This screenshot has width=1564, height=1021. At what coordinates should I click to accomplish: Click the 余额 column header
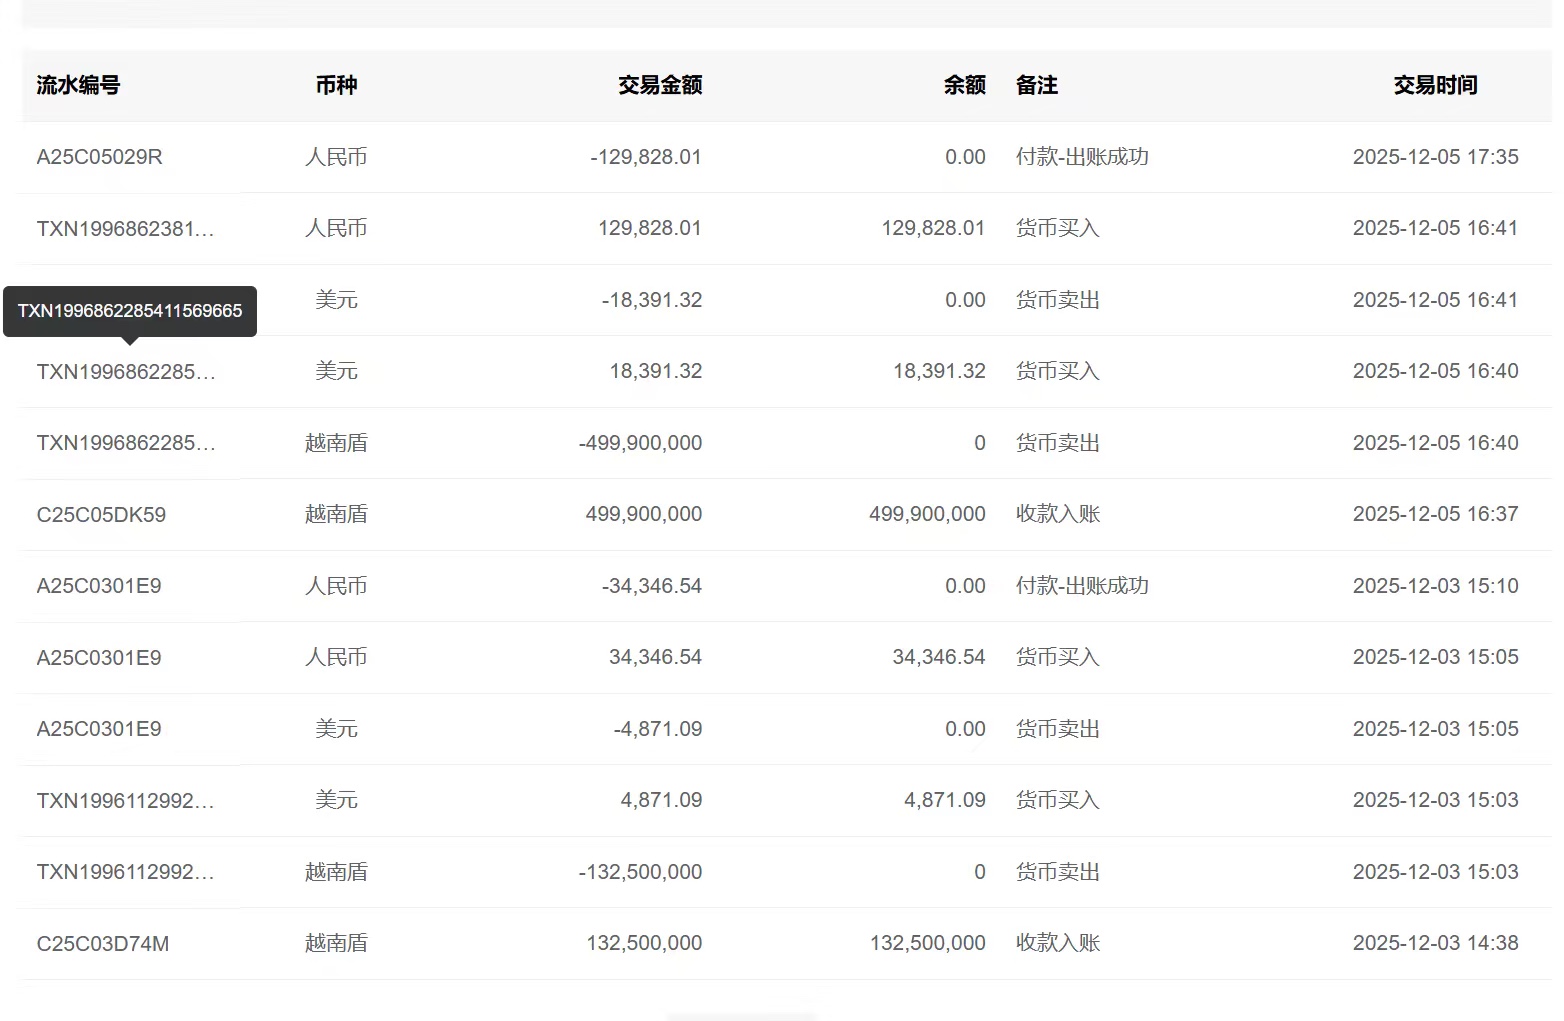click(x=964, y=86)
